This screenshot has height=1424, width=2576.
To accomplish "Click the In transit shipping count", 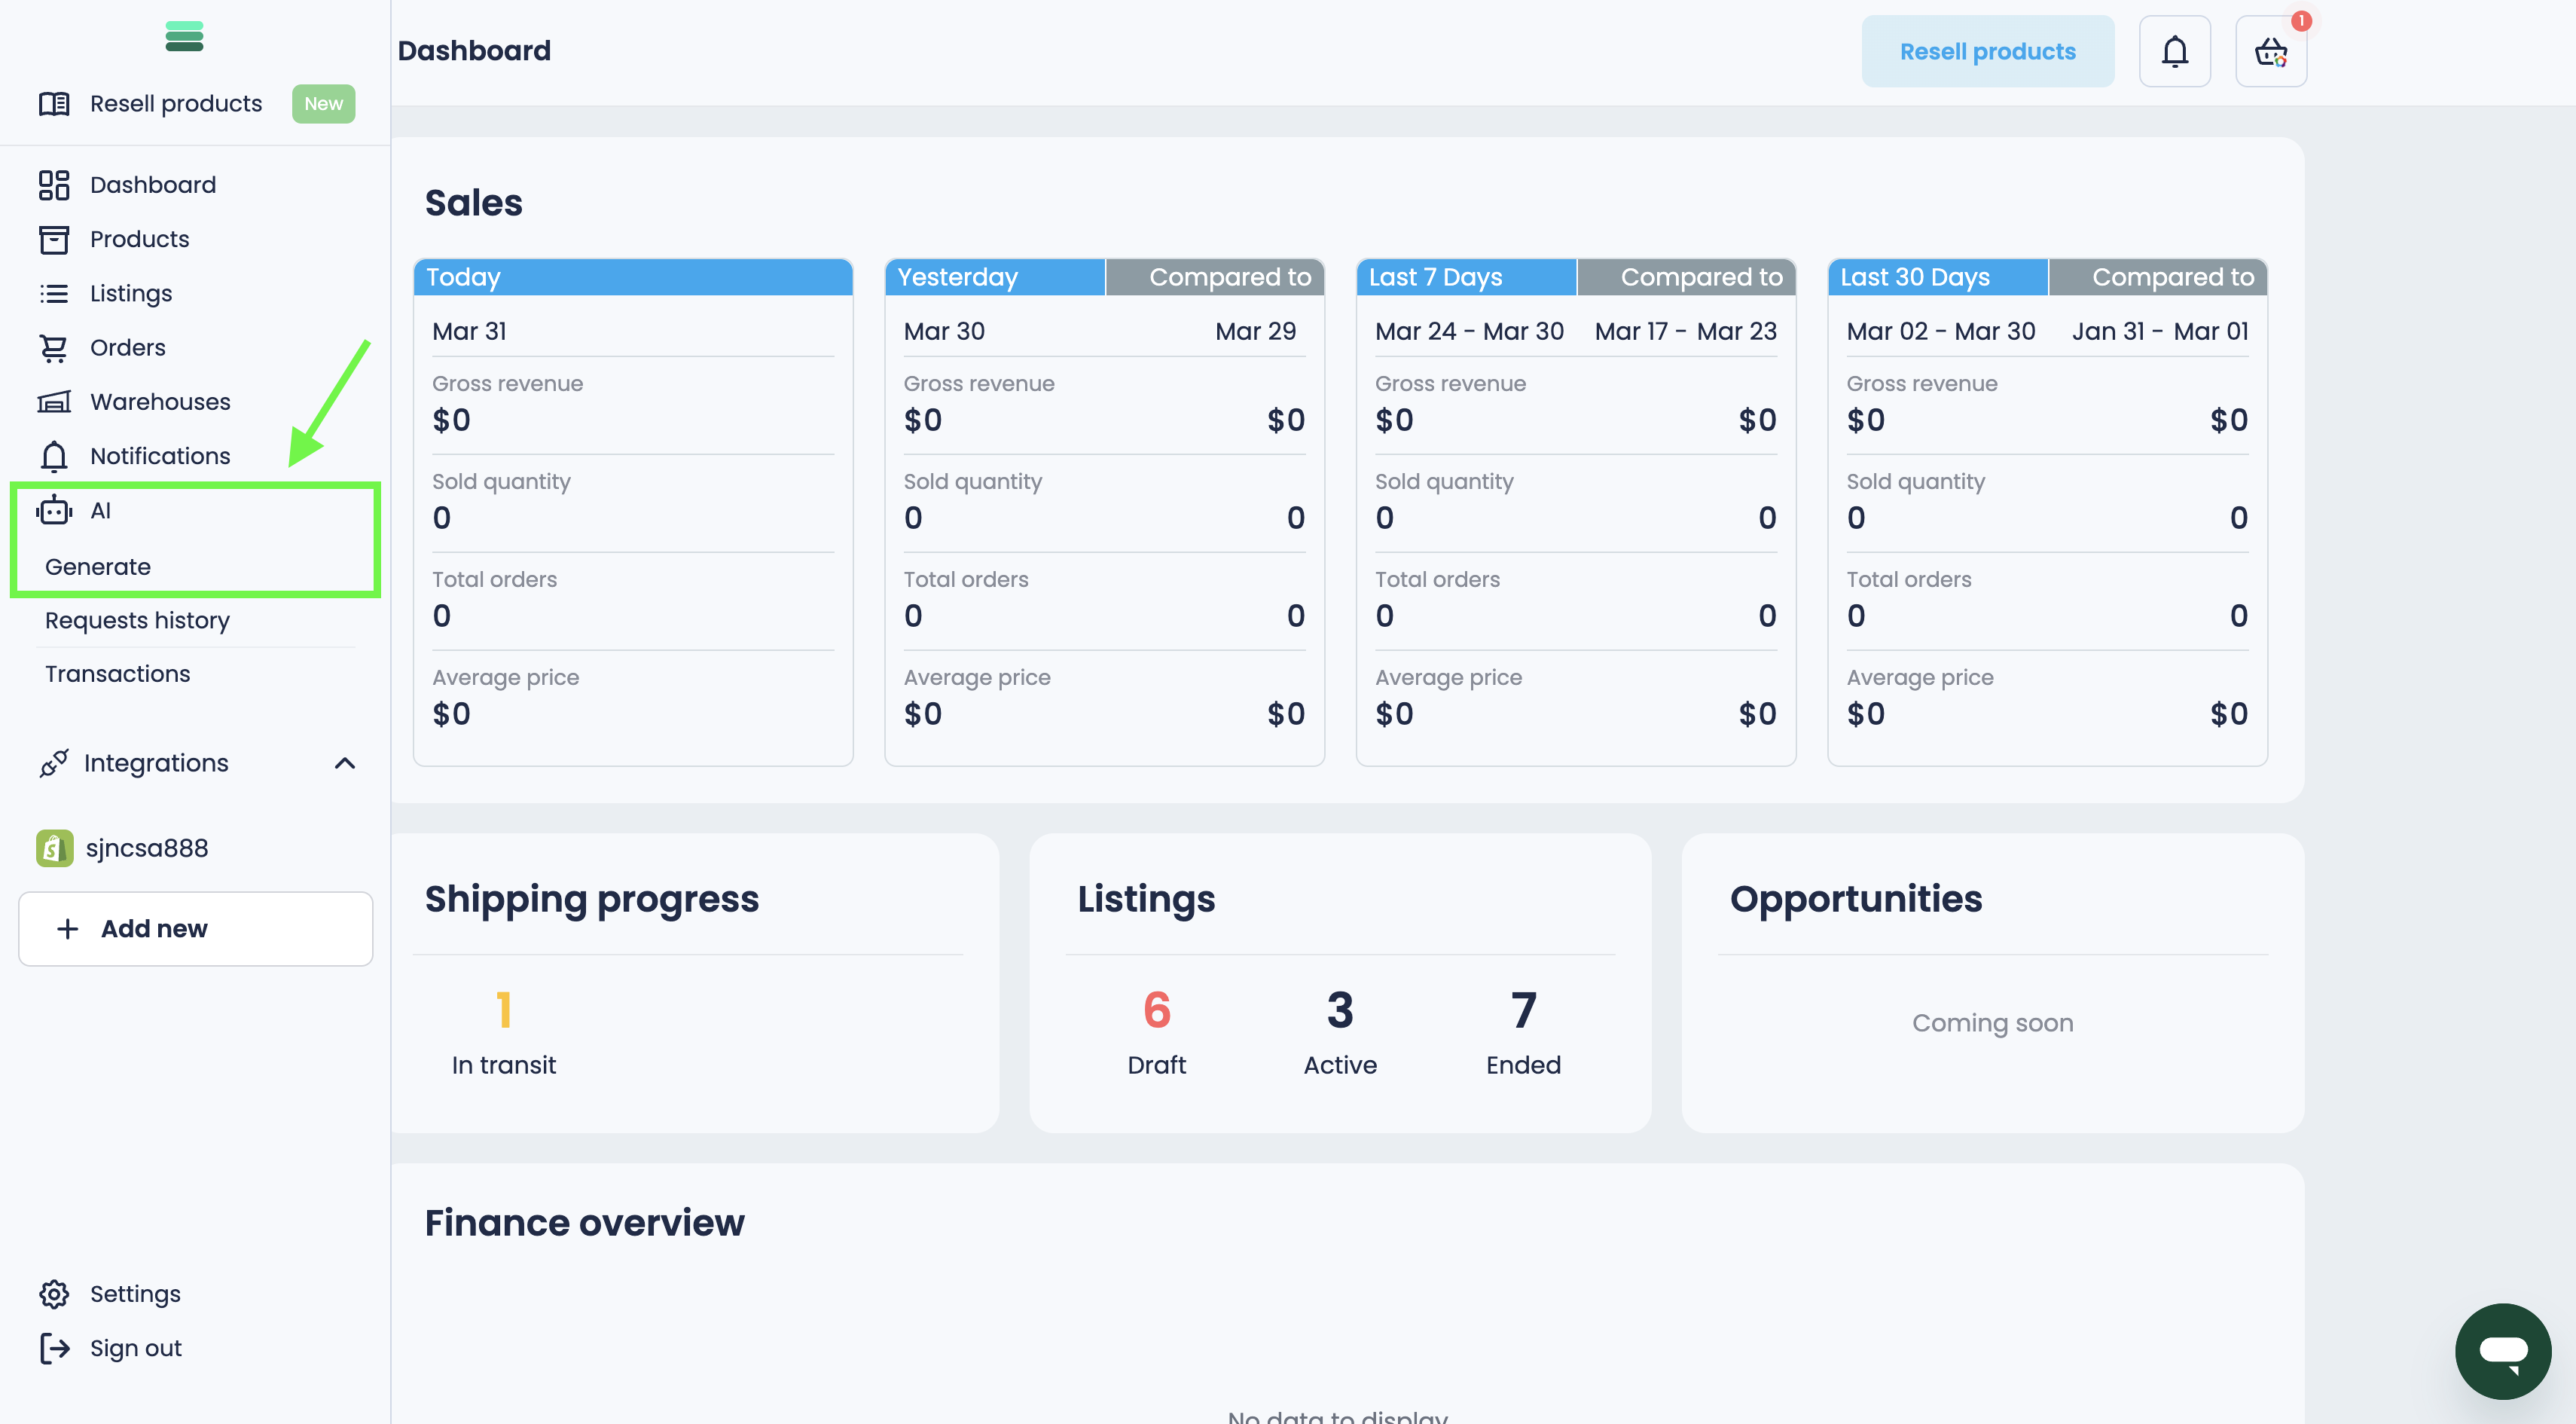I will click(x=503, y=1011).
